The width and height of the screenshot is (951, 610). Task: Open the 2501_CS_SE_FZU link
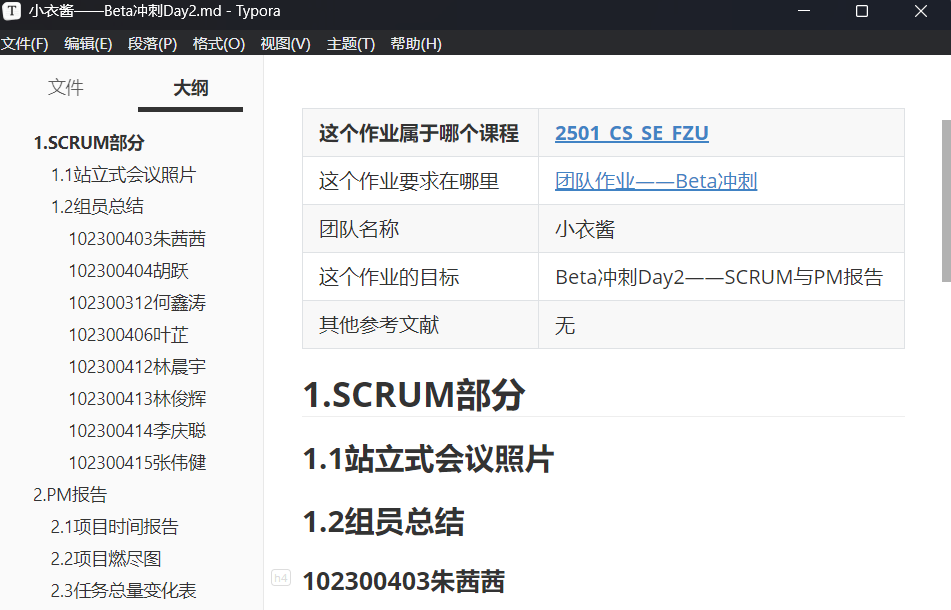click(631, 133)
